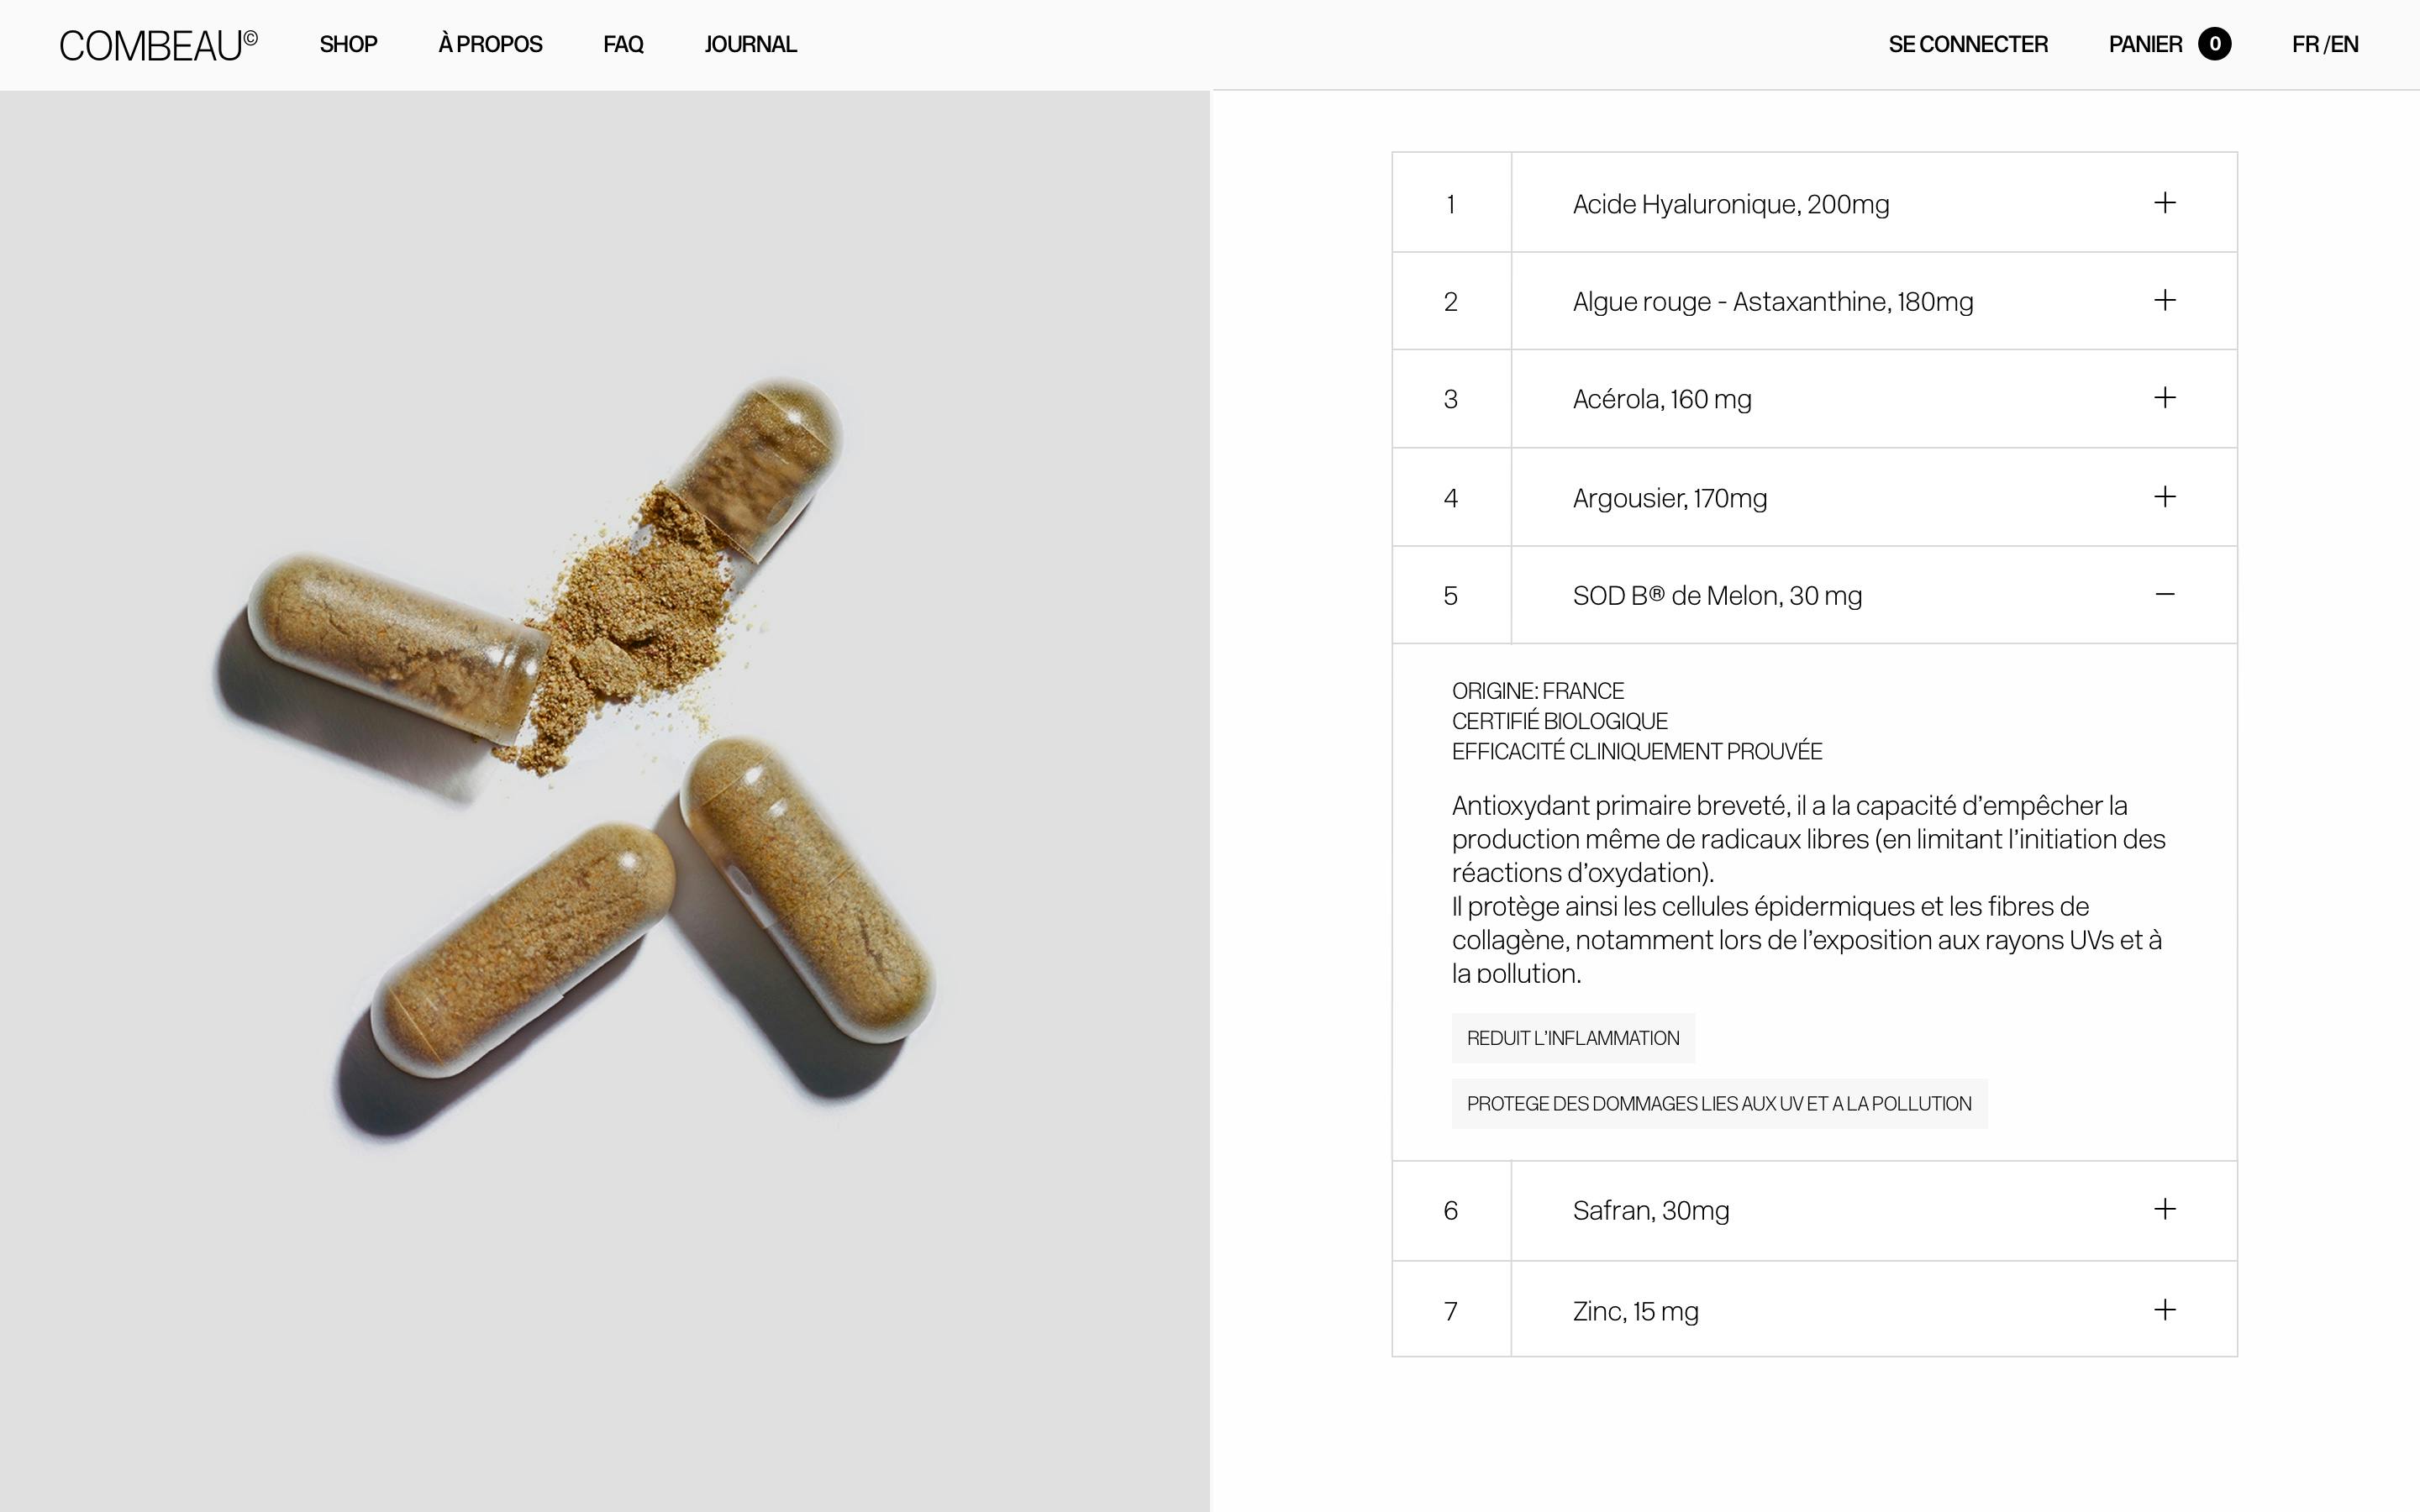2420x1512 pixels.
Task: Open the PANIER cart
Action: coord(2144,44)
